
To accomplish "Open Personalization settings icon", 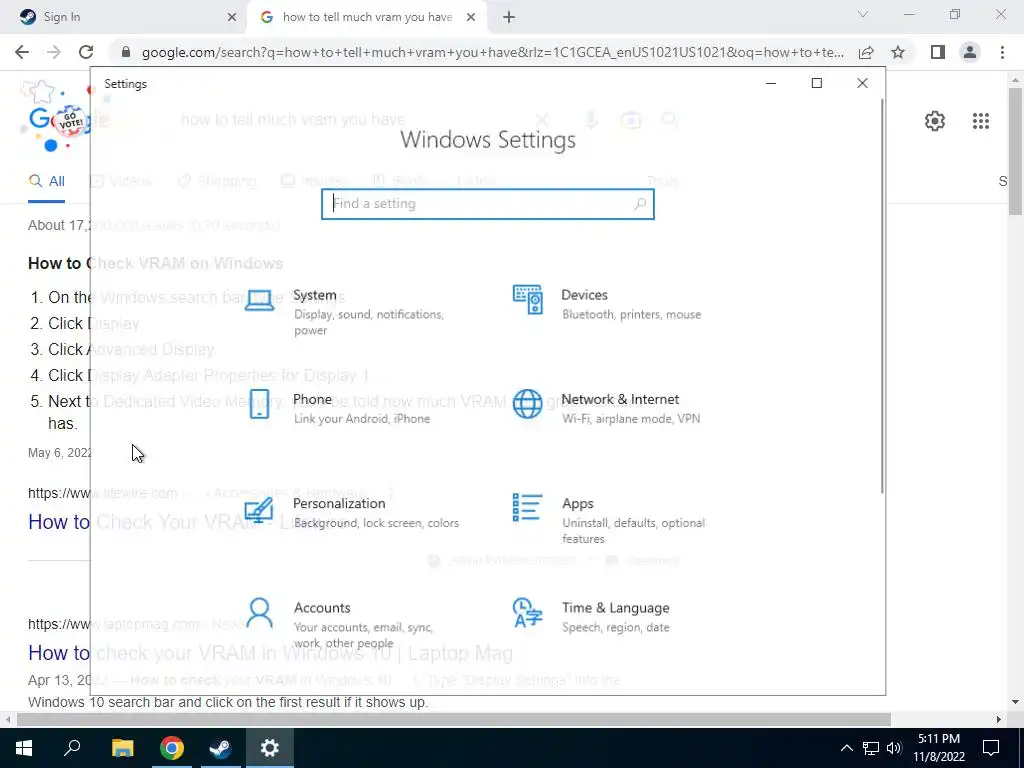I will pos(259,509).
